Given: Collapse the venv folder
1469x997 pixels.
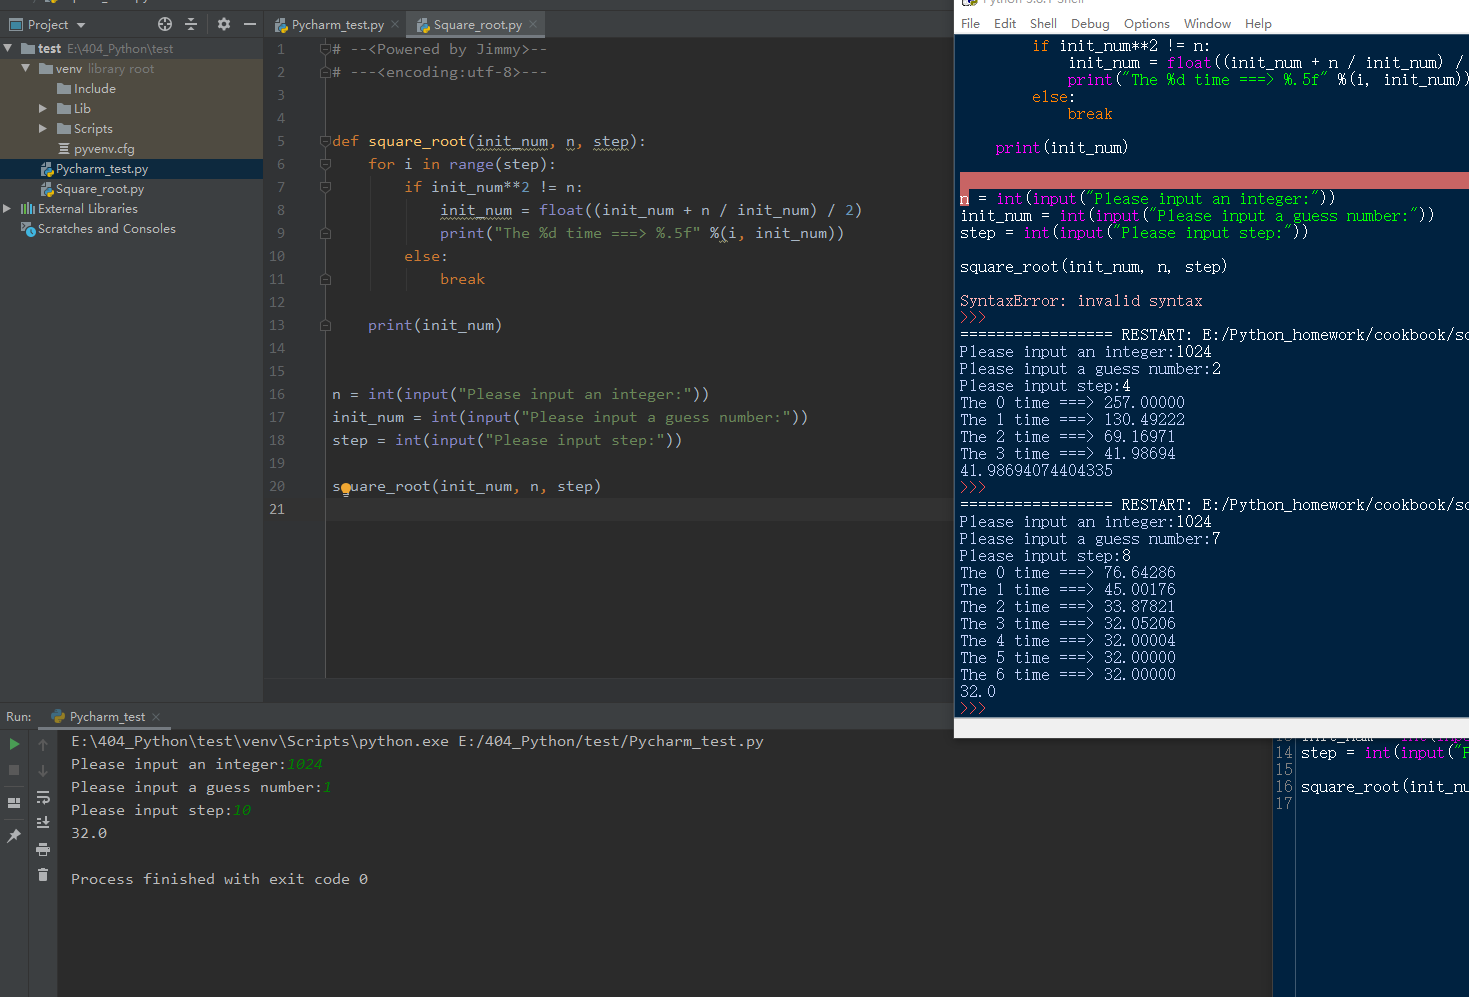Looking at the screenshot, I should coord(26,68).
